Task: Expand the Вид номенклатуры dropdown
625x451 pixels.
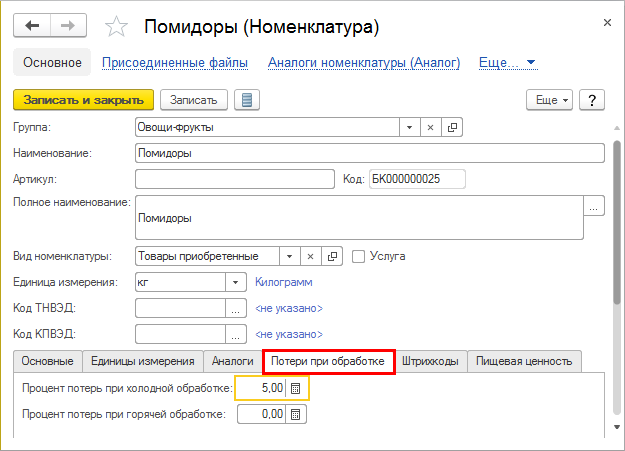Action: (x=289, y=256)
